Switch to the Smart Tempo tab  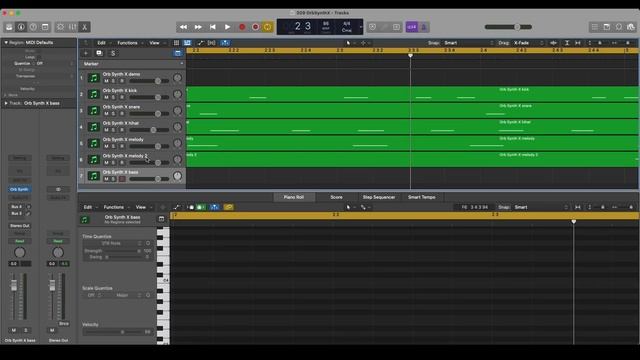point(422,197)
